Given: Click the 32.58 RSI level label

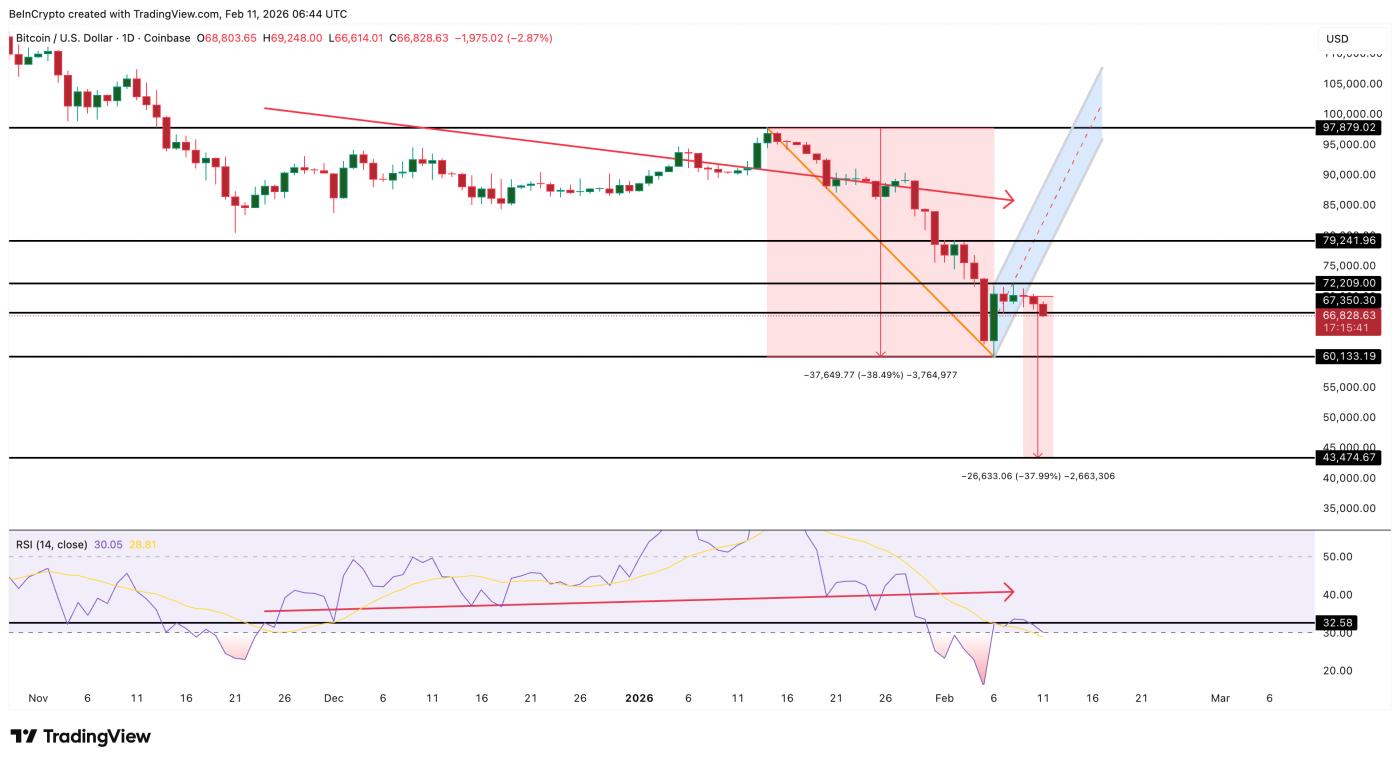Looking at the screenshot, I should click(x=1337, y=623).
